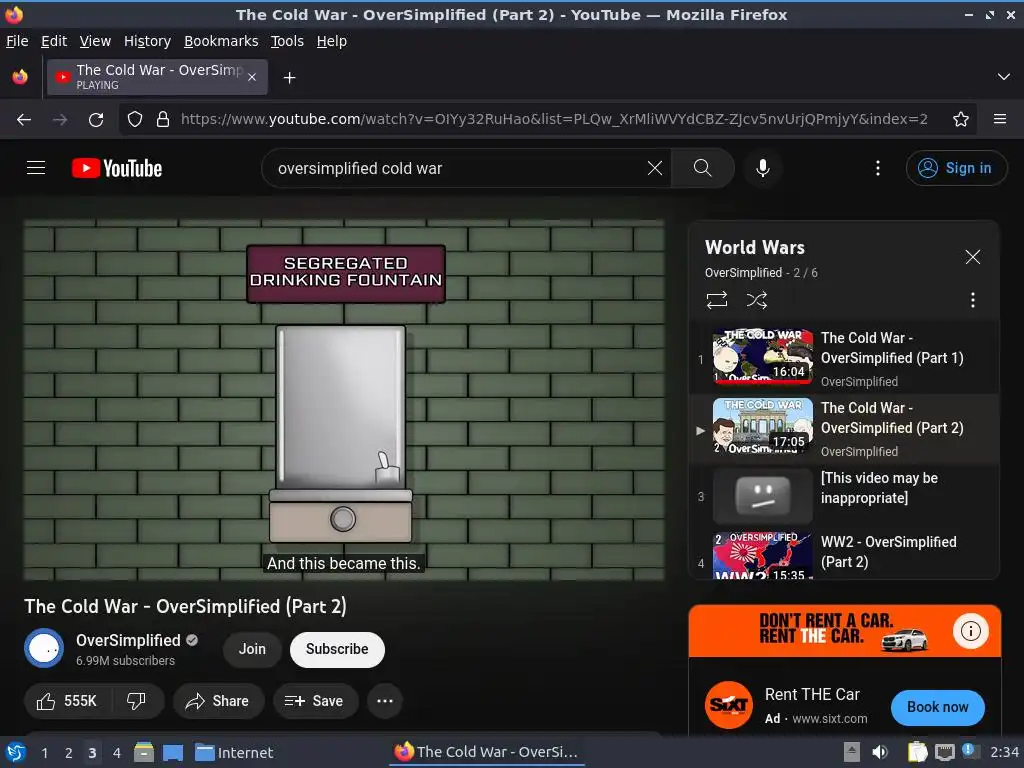This screenshot has height=768, width=1024.
Task: Open a new tab with plus button
Action: tap(289, 78)
